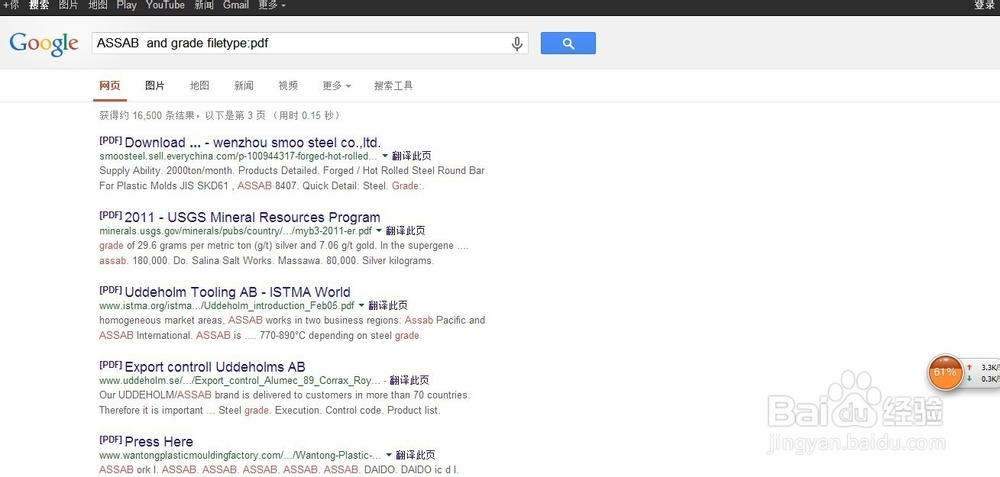Click the result count text 获得约 16,500 条结果
Image resolution: width=1000 pixels, height=477 pixels.
148,115
